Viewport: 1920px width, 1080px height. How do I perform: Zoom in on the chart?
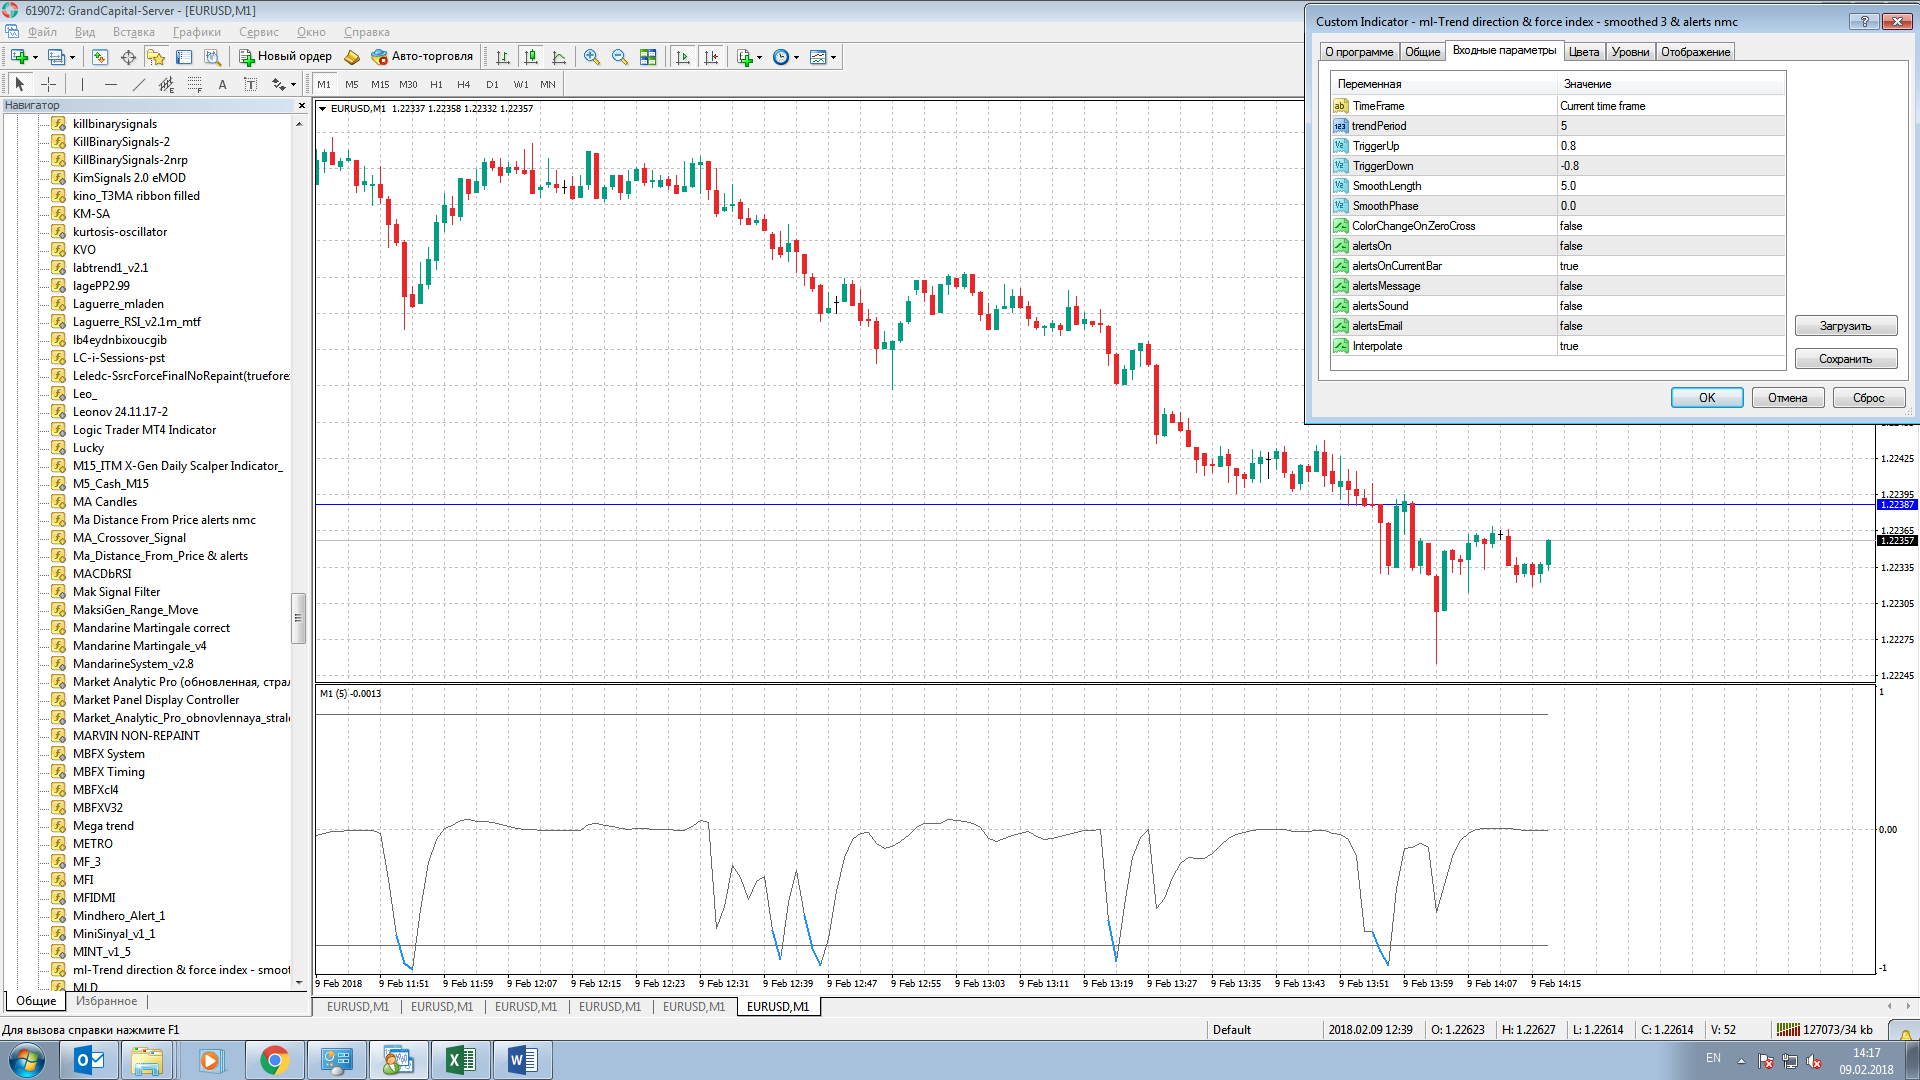pyautogui.click(x=592, y=57)
